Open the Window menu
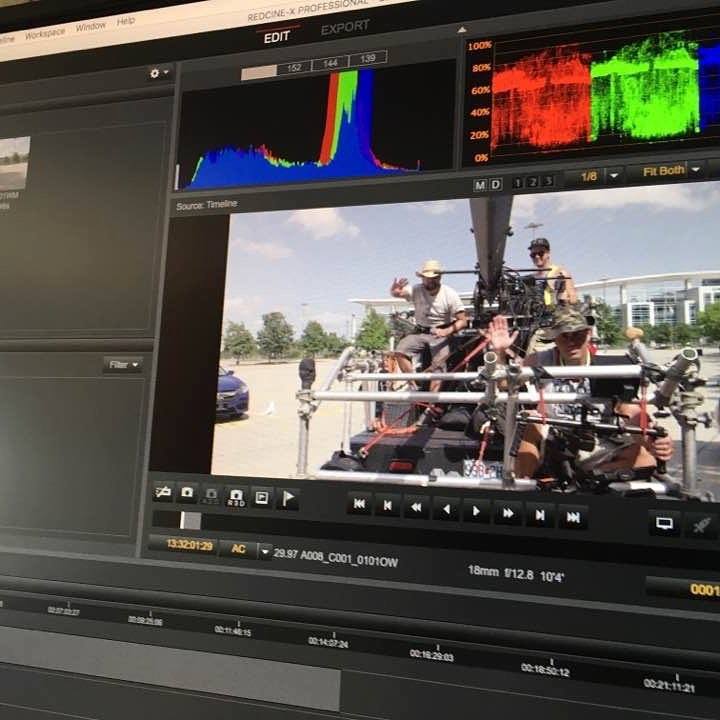Image resolution: width=720 pixels, height=720 pixels. tap(90, 27)
